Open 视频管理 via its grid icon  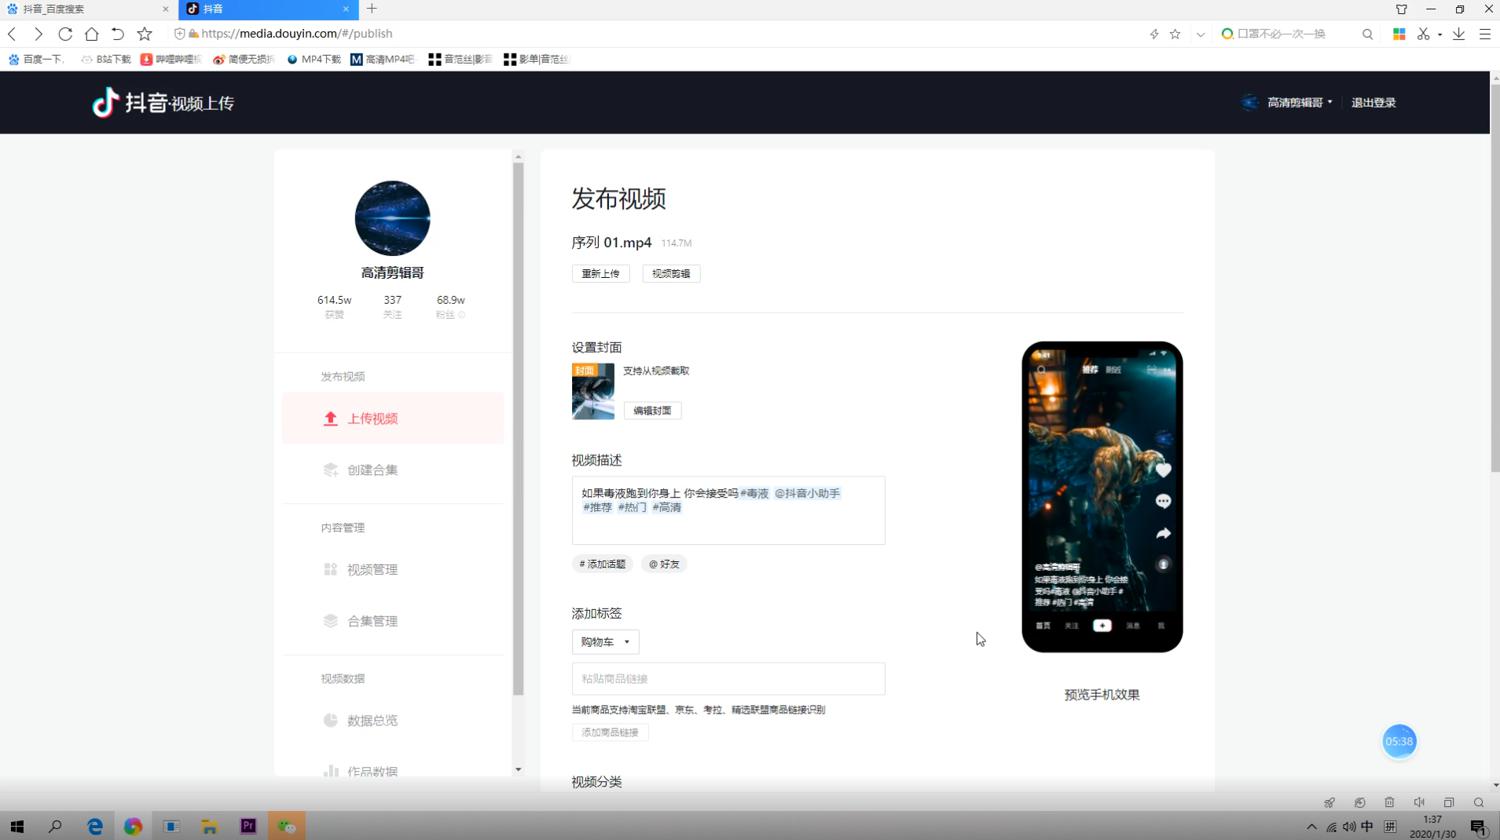tap(330, 570)
